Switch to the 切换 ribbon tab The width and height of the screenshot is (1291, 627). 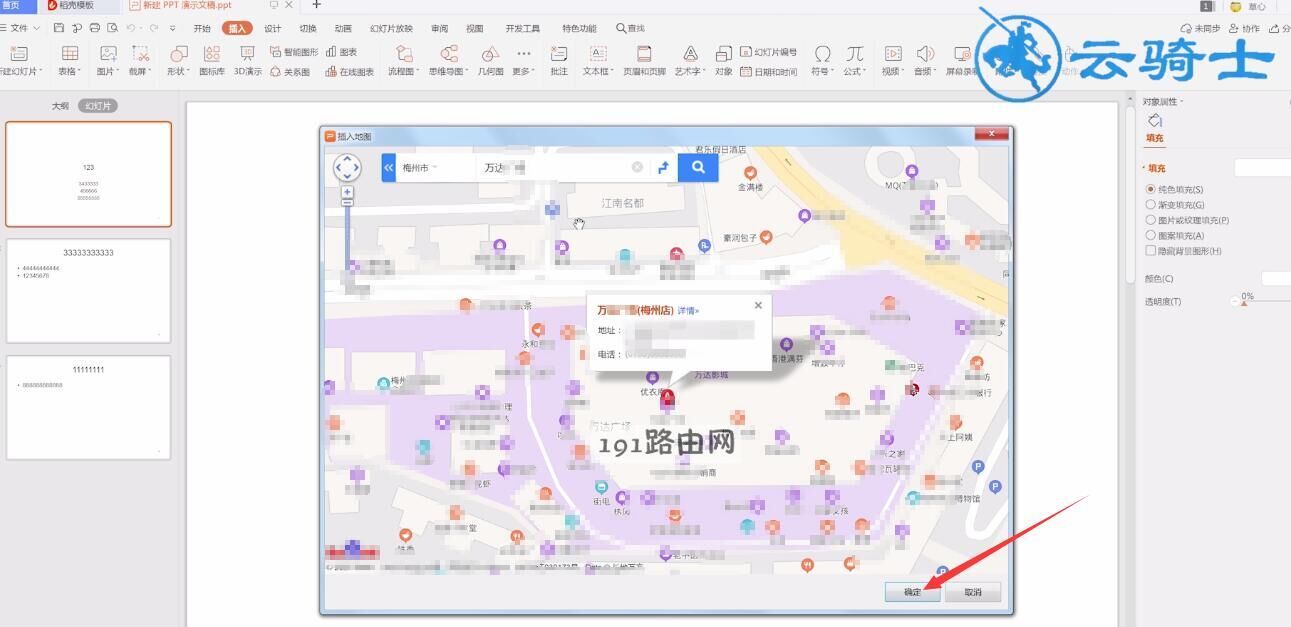[308, 28]
